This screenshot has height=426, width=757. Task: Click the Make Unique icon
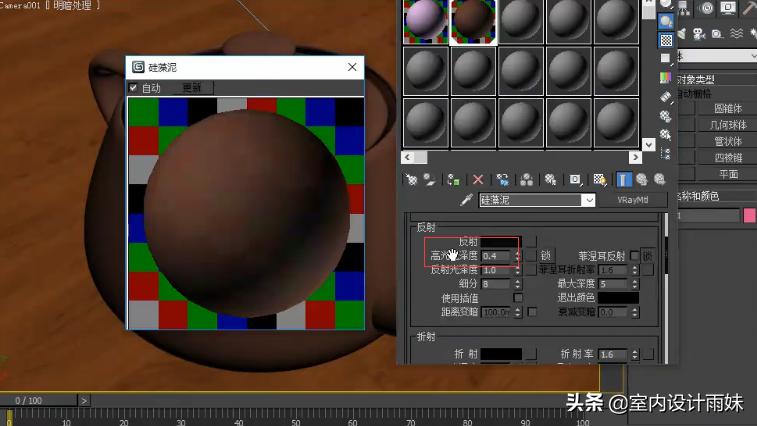[527, 180]
